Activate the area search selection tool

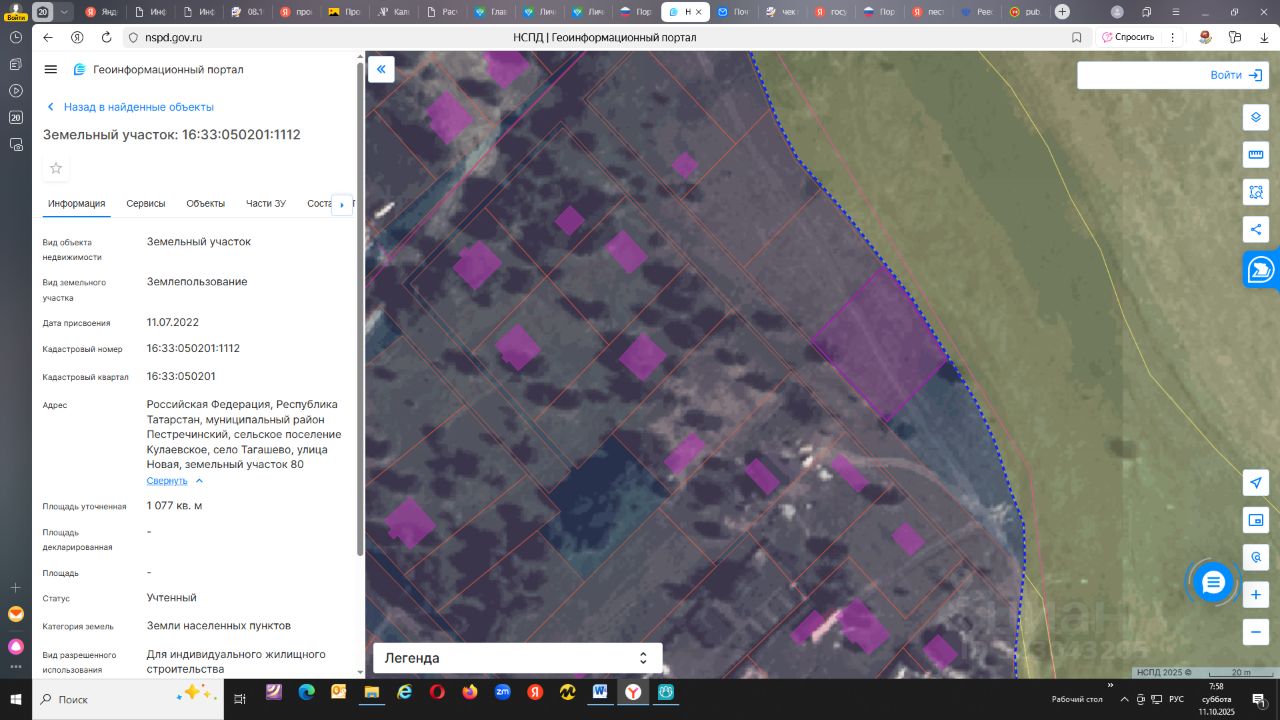[1256, 192]
